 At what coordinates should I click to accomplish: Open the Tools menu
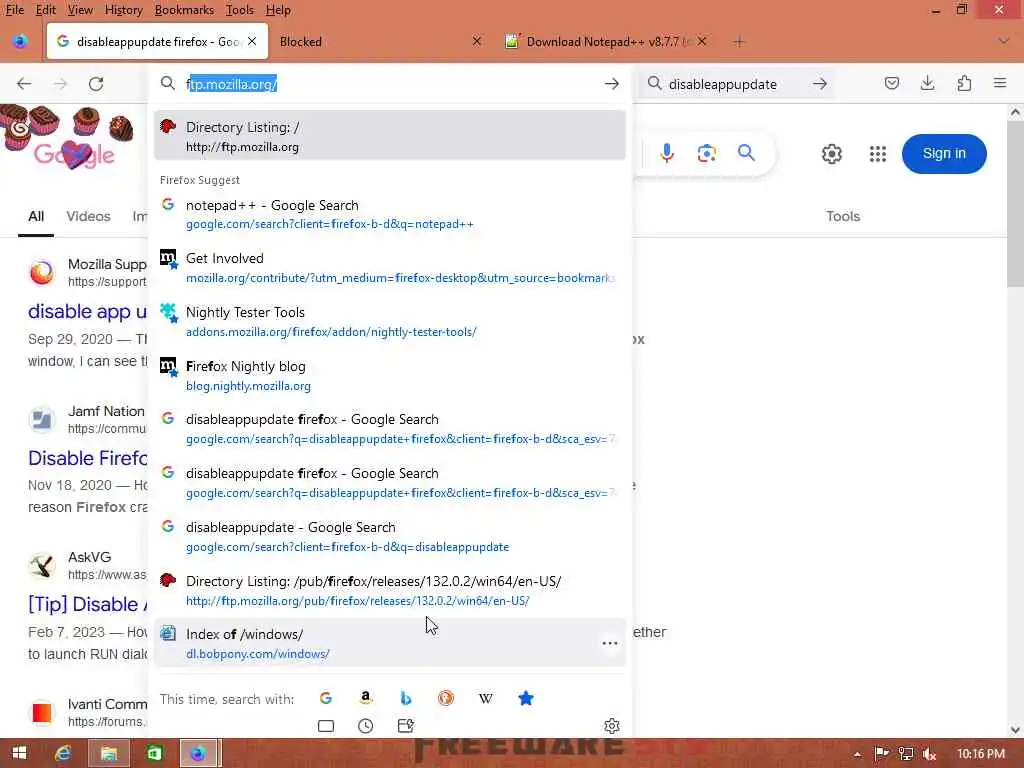[x=240, y=10]
